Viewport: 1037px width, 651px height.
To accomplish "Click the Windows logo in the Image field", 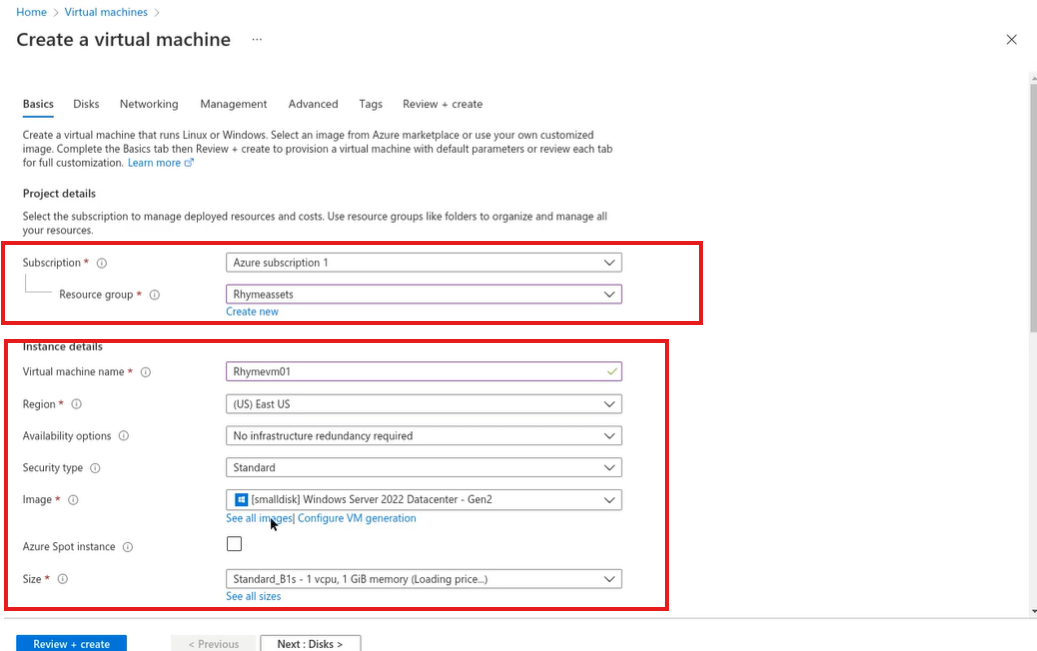I will point(241,499).
